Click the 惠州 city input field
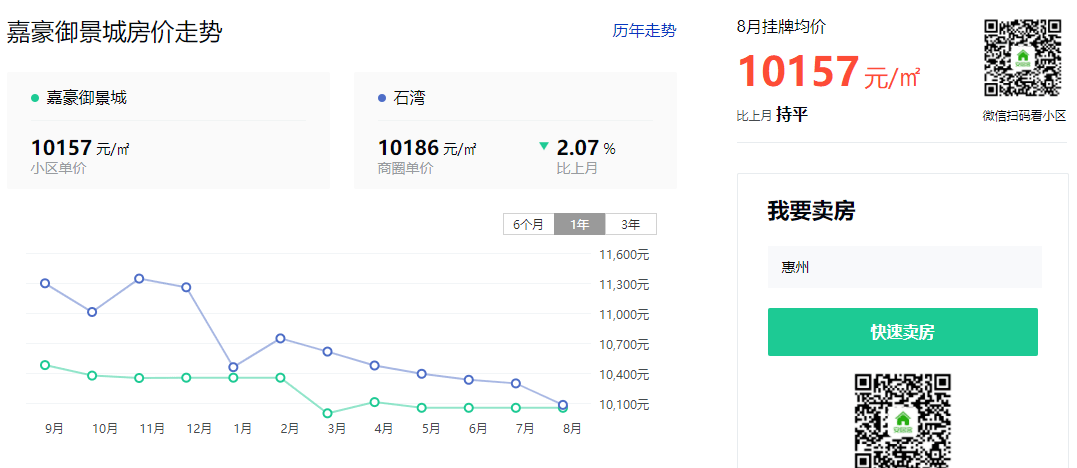Image resolution: width=1077 pixels, height=468 pixels. tap(904, 267)
